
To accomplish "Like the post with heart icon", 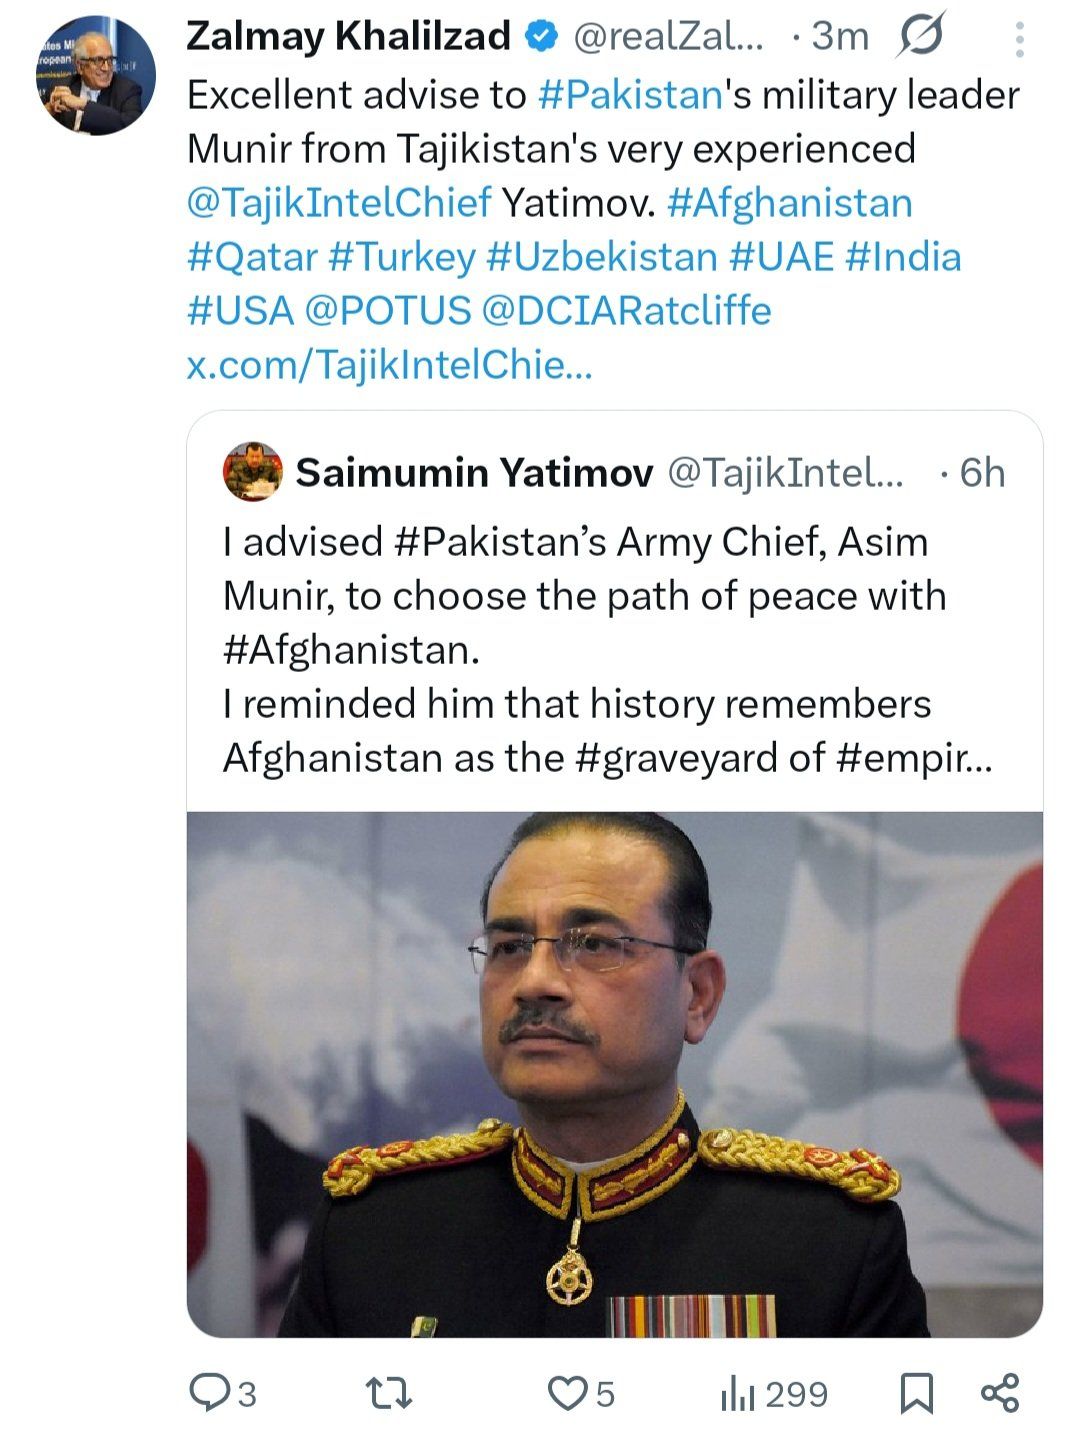I will click(569, 1393).
